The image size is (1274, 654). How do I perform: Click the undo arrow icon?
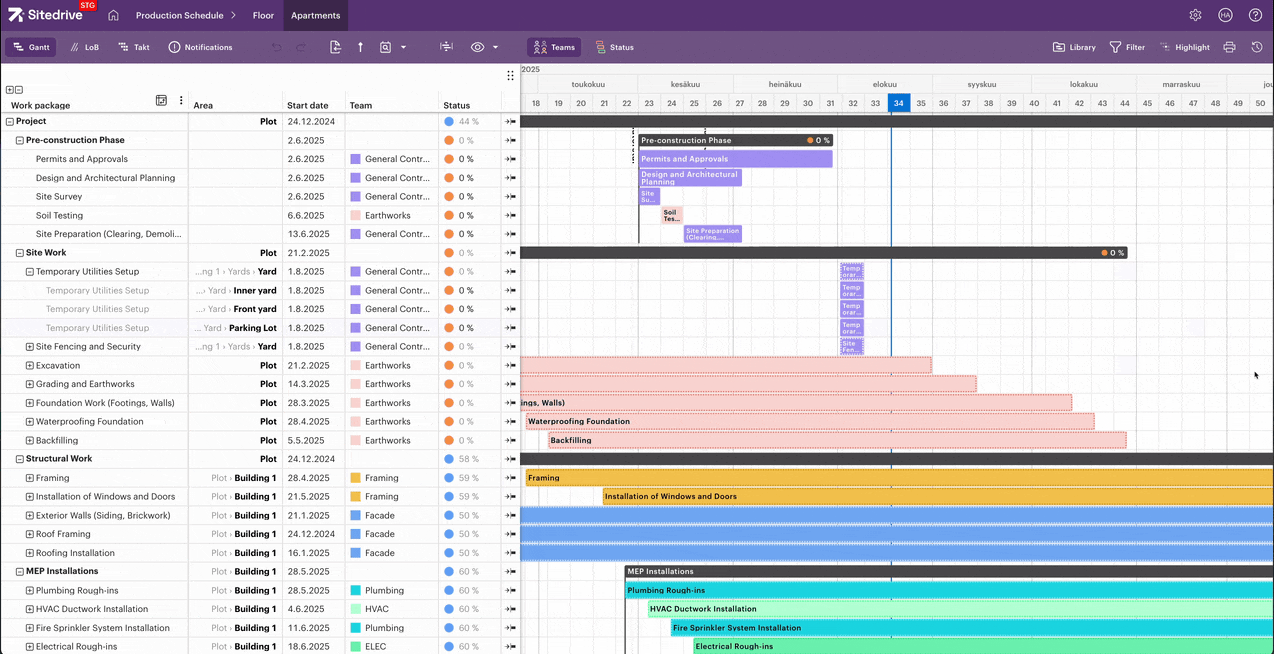point(277,47)
